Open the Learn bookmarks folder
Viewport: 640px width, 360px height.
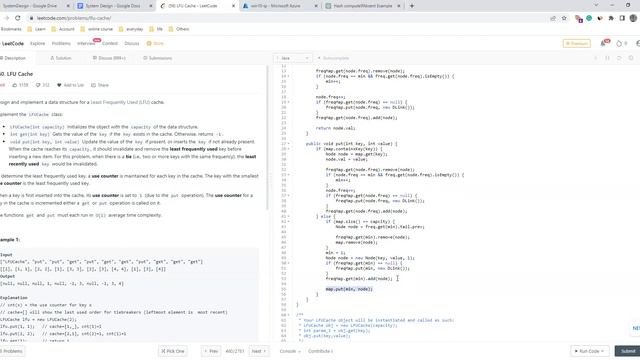pyautogui.click(x=36, y=29)
